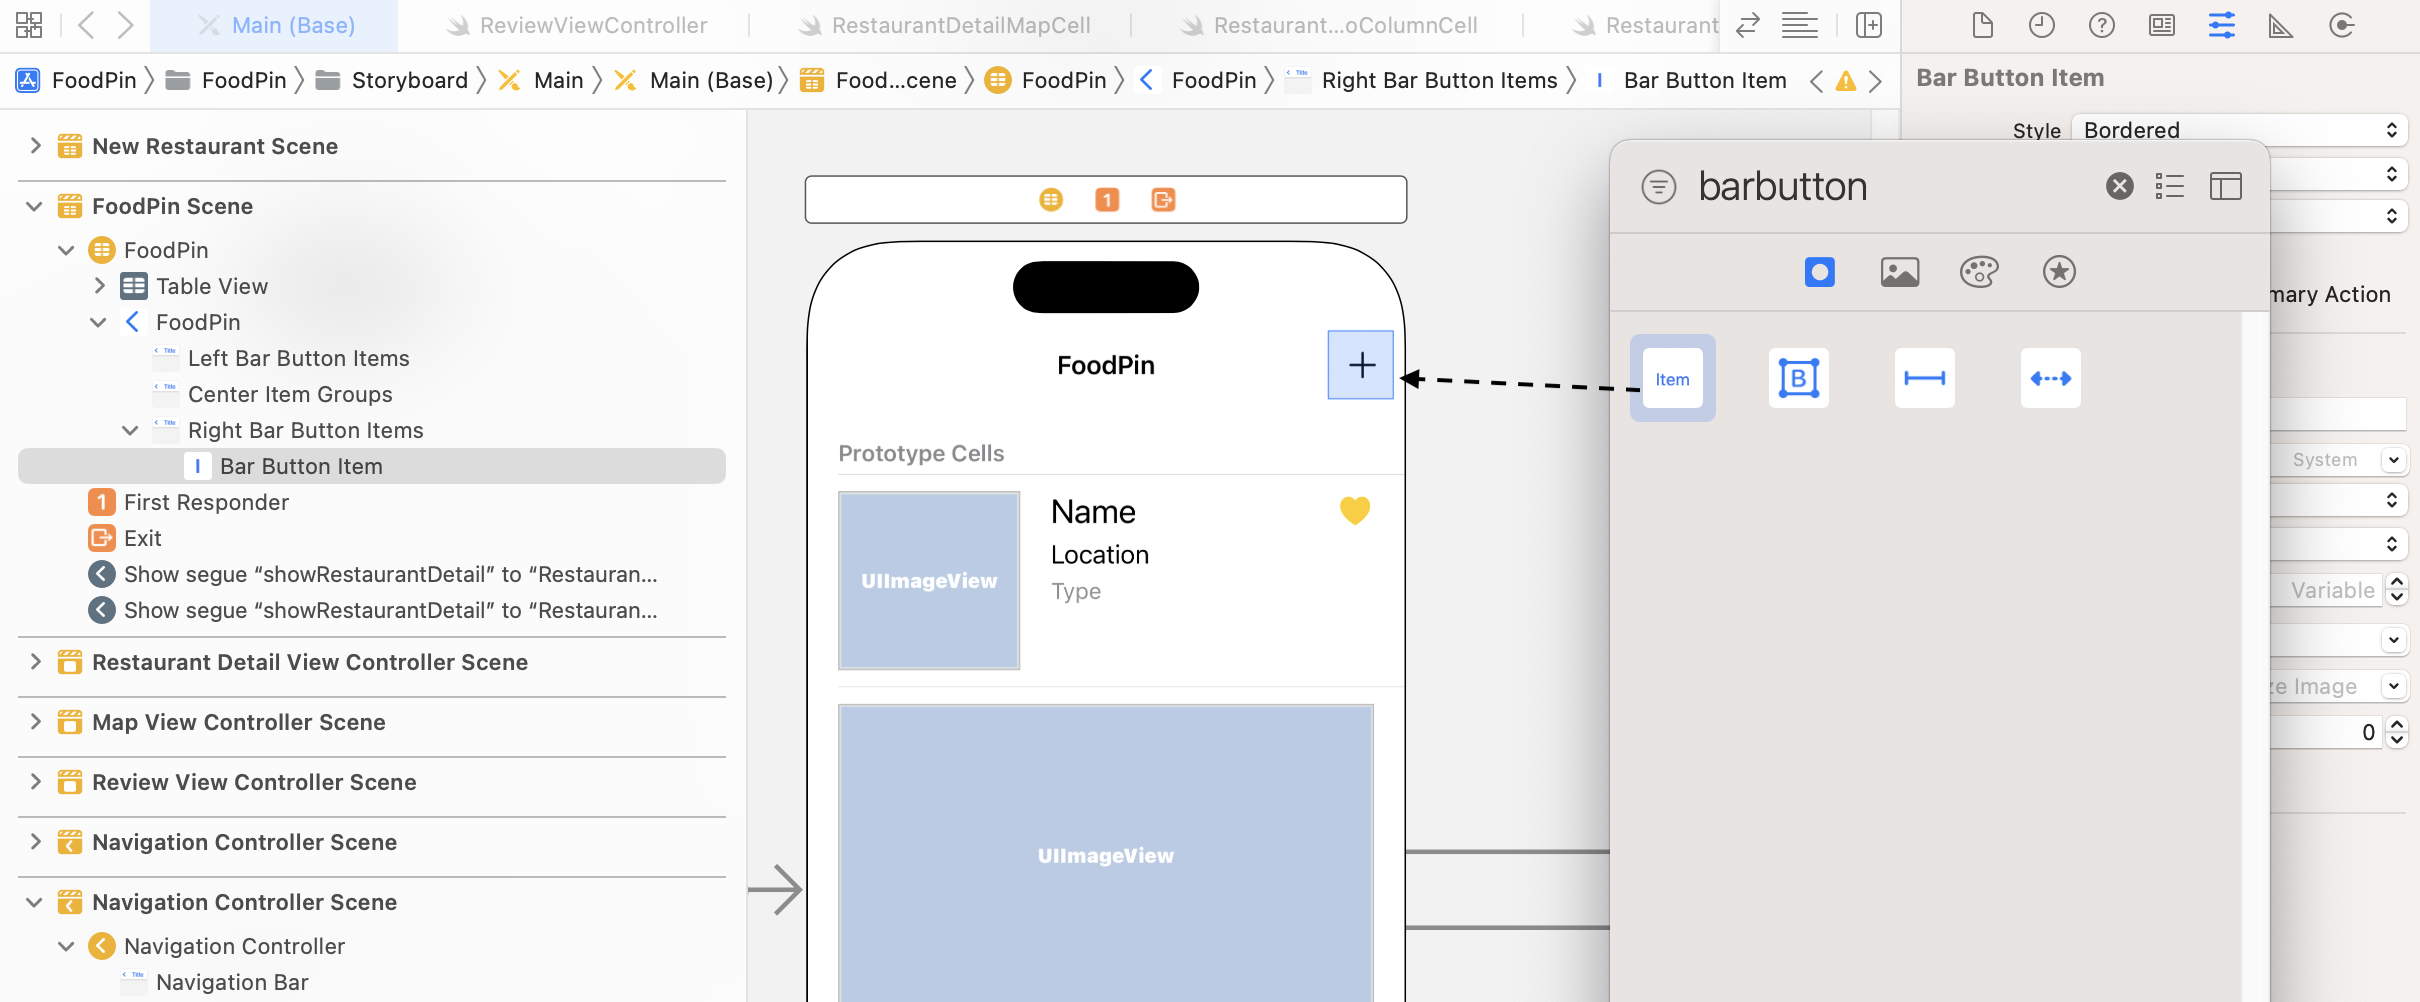The image size is (2420, 1002).
Task: Open the SF Symbols library
Action: 2058,271
